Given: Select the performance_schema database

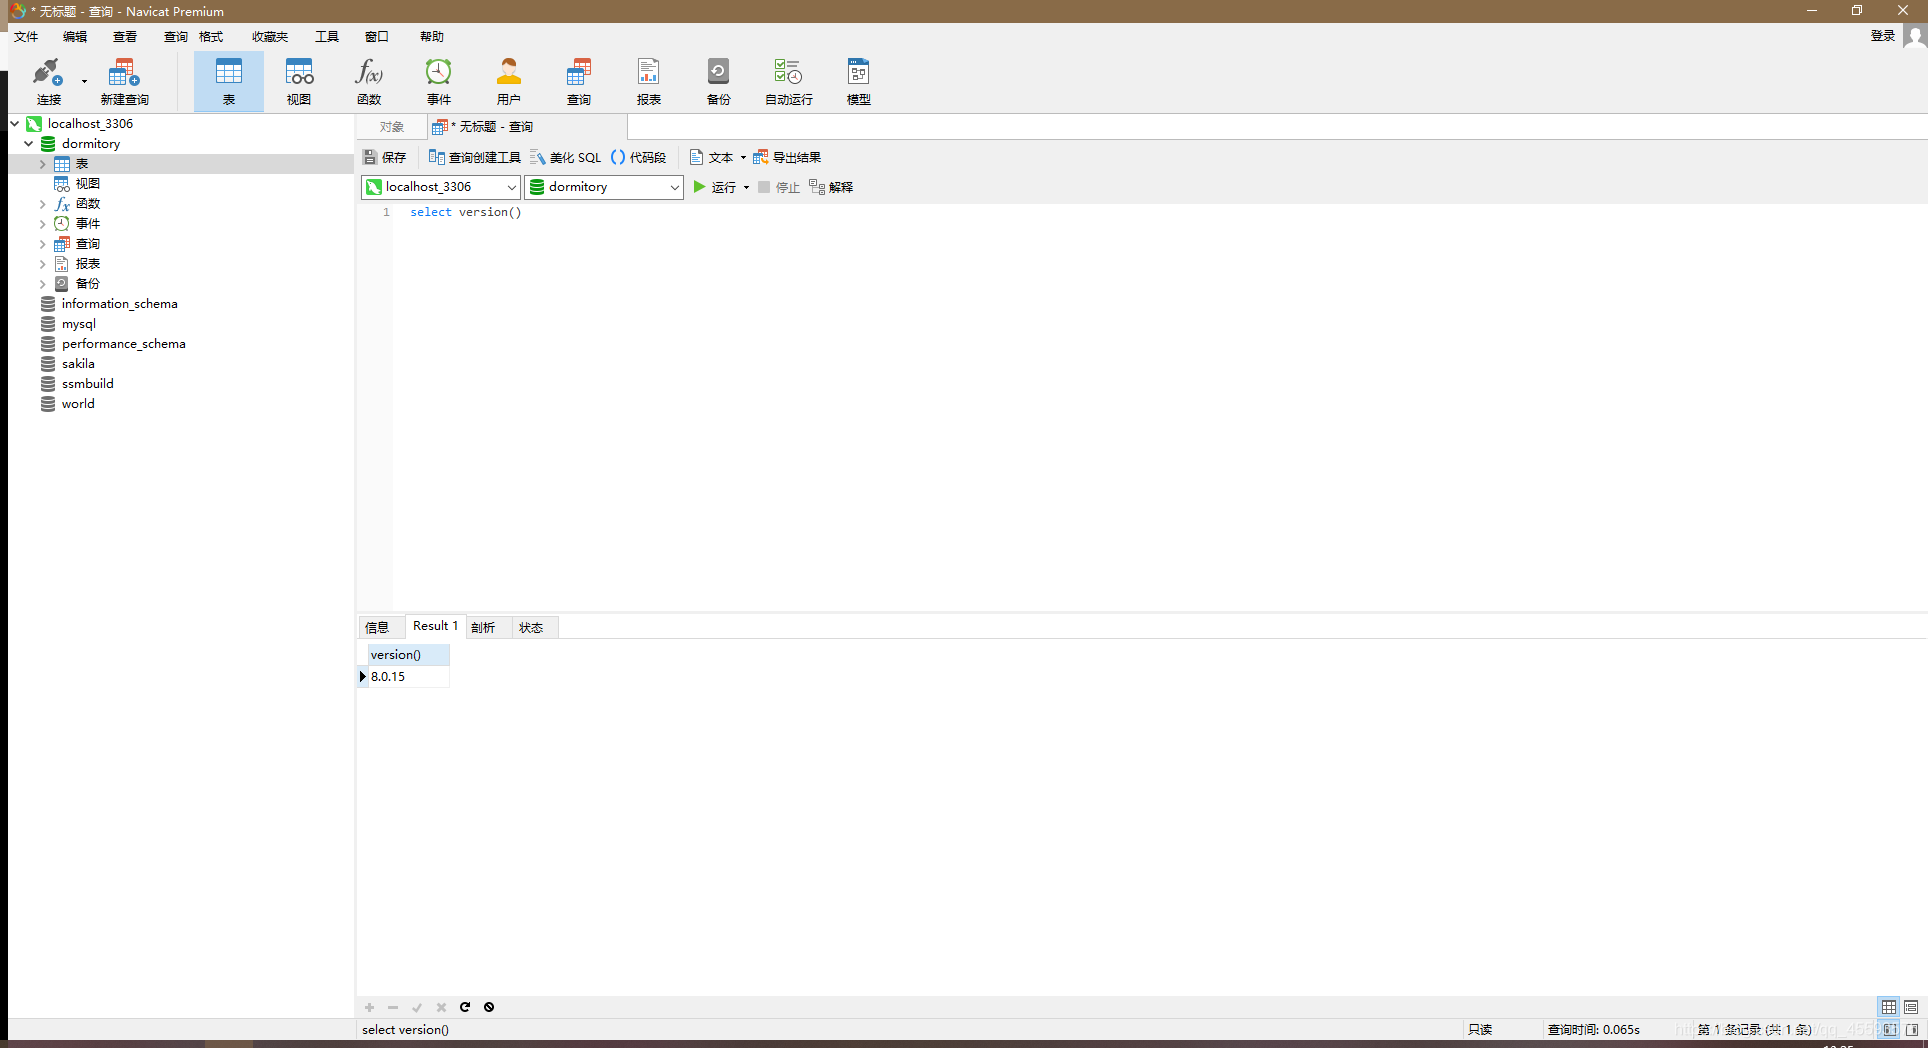Looking at the screenshot, I should click(123, 343).
